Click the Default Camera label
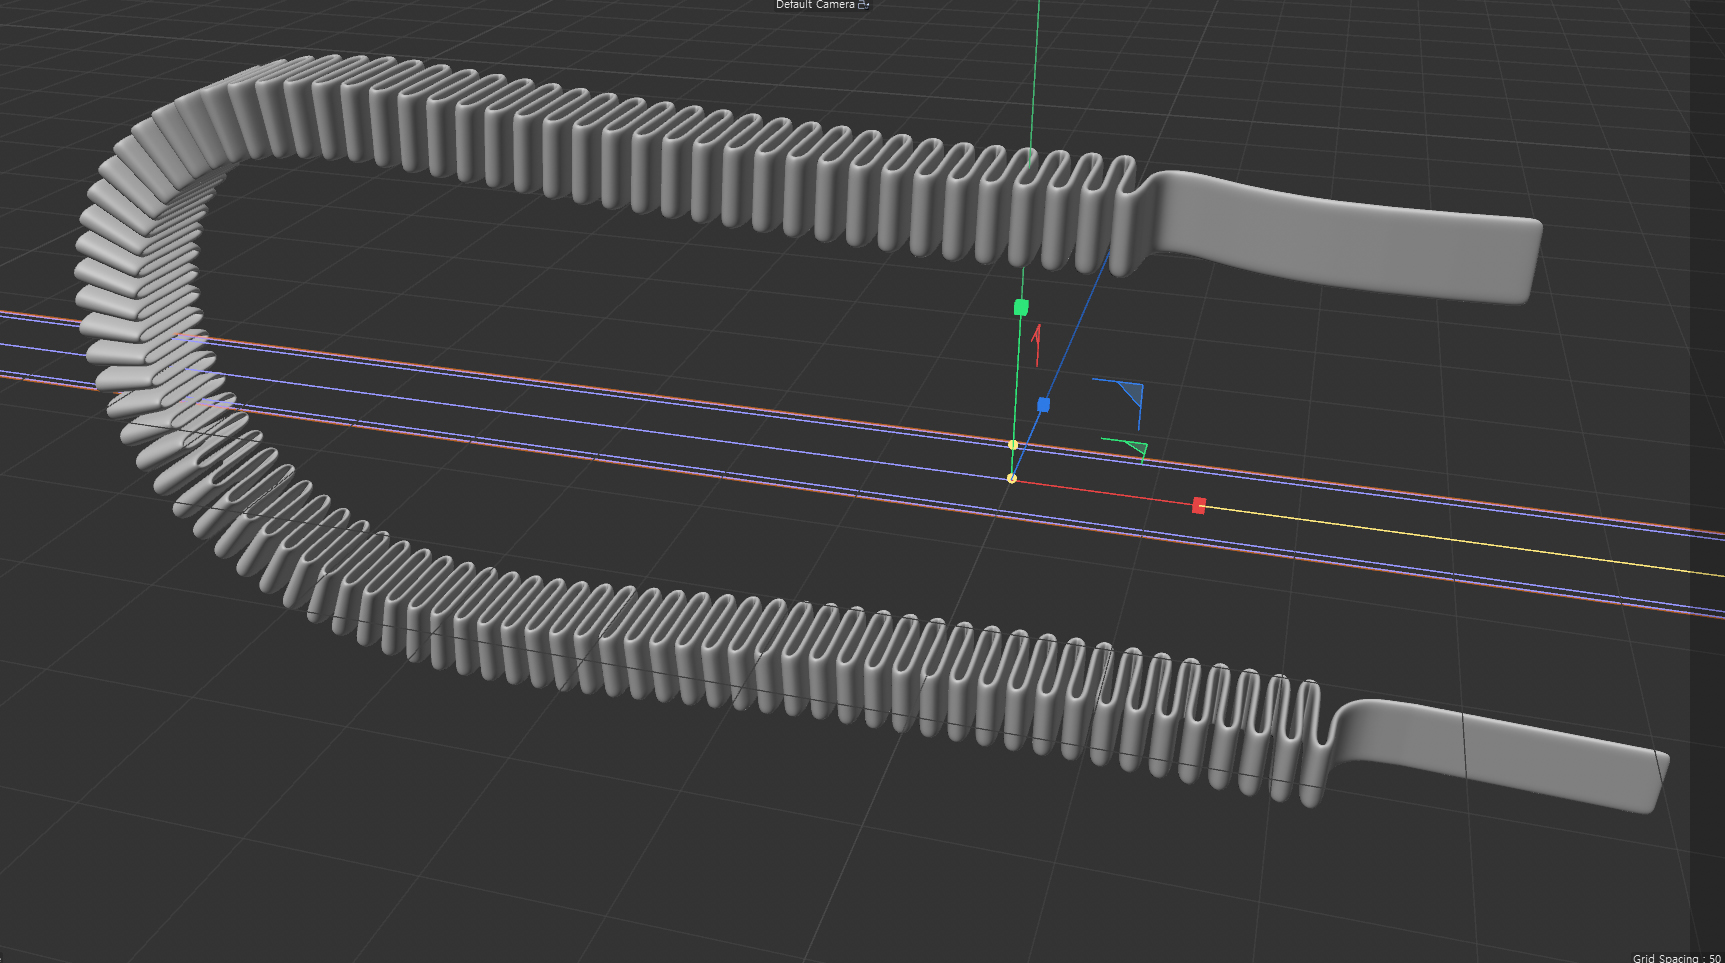Screen dimensions: 1725x963 click(x=815, y=5)
